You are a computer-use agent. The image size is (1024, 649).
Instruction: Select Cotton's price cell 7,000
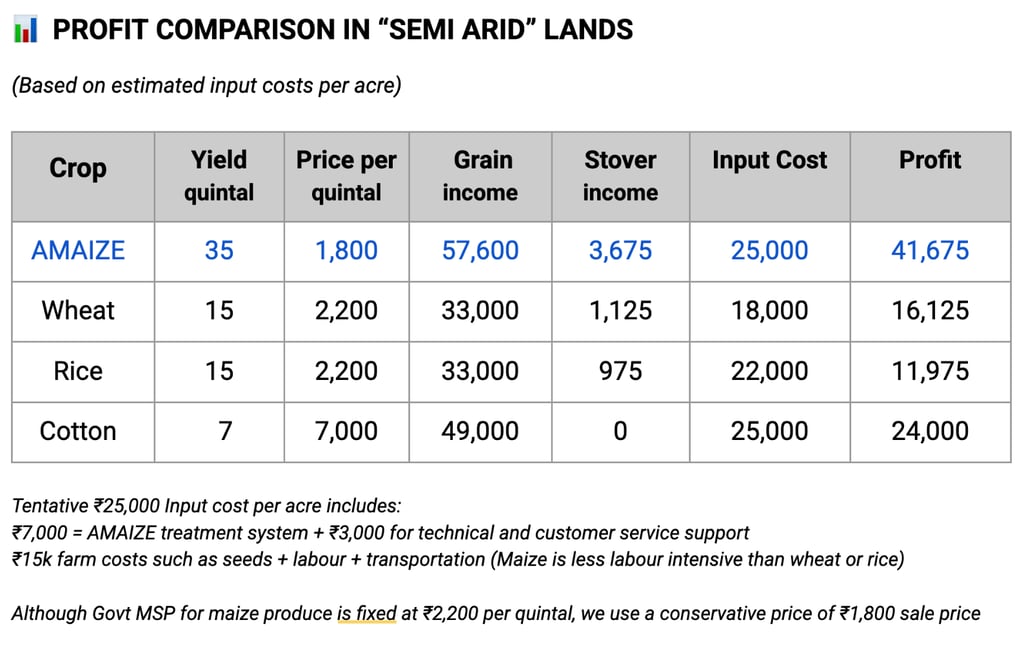pyautogui.click(x=346, y=431)
